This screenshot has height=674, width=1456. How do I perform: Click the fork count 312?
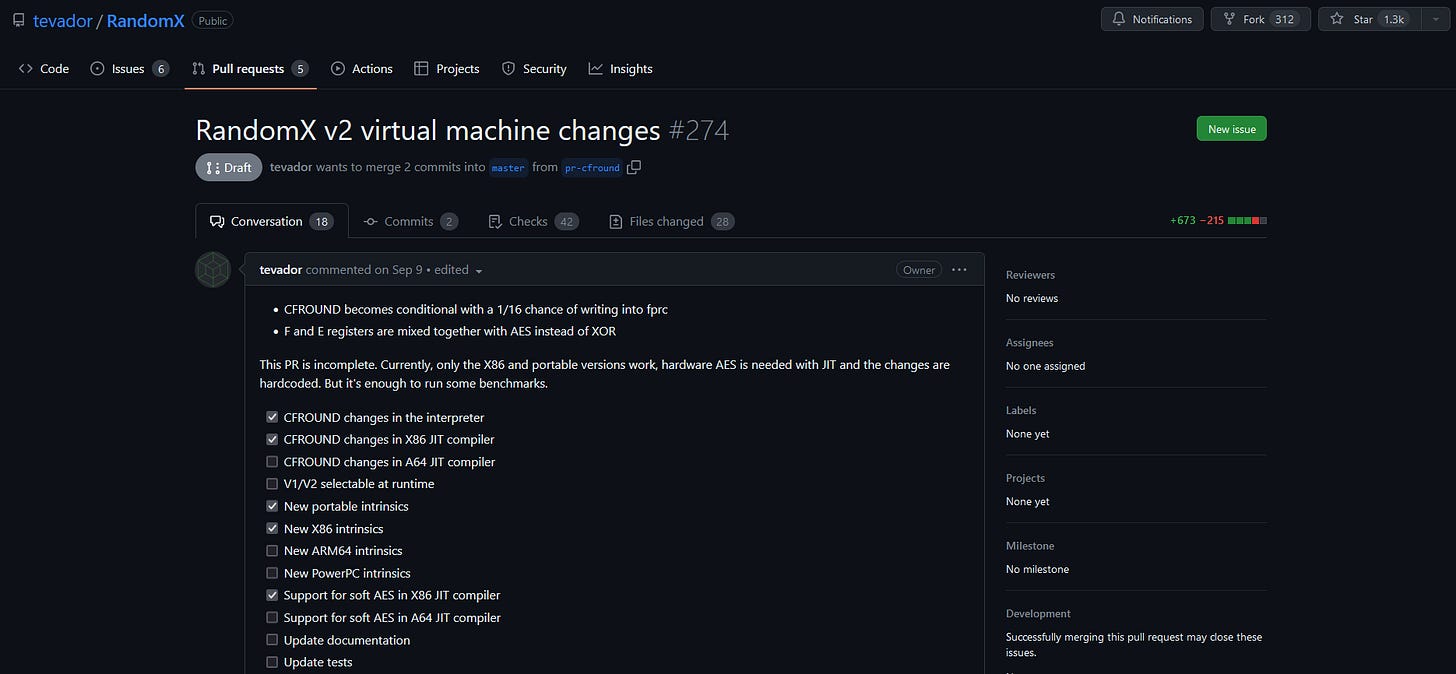tap(1285, 19)
